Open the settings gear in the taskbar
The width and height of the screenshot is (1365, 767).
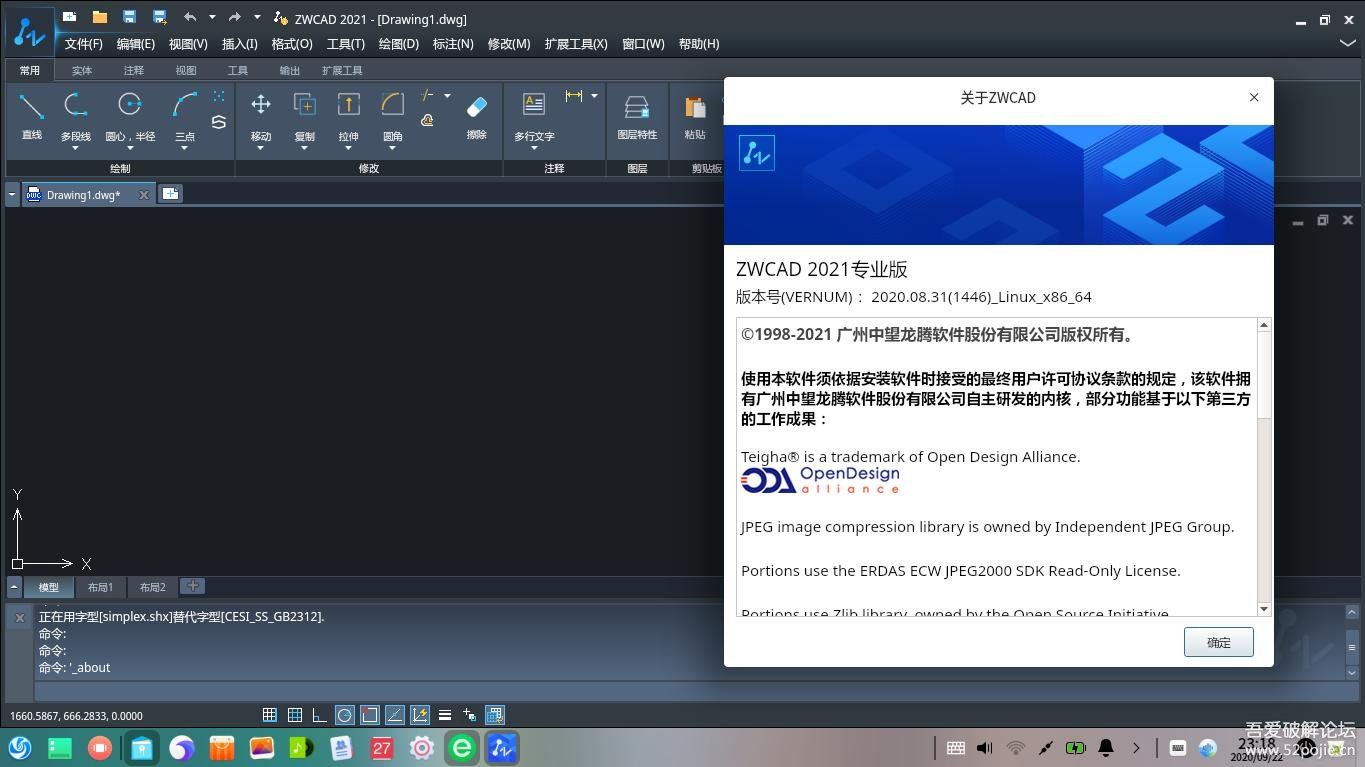tap(422, 747)
